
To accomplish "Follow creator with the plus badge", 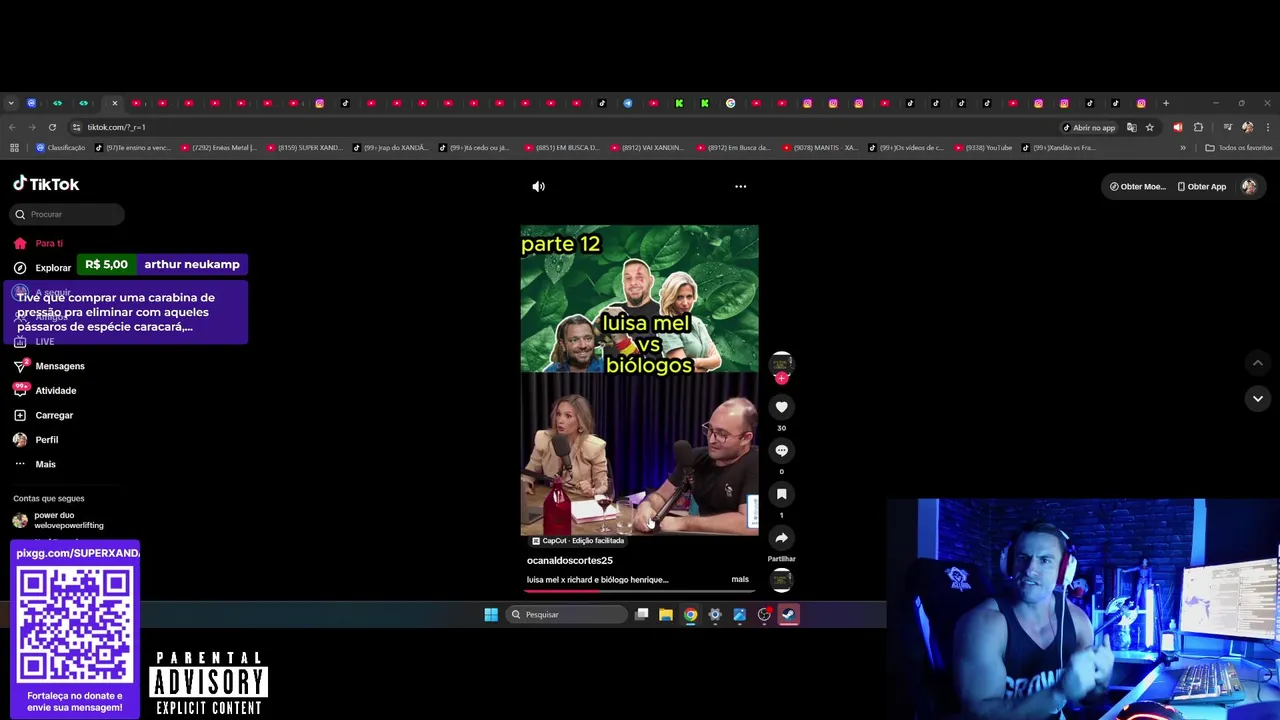I will point(781,378).
